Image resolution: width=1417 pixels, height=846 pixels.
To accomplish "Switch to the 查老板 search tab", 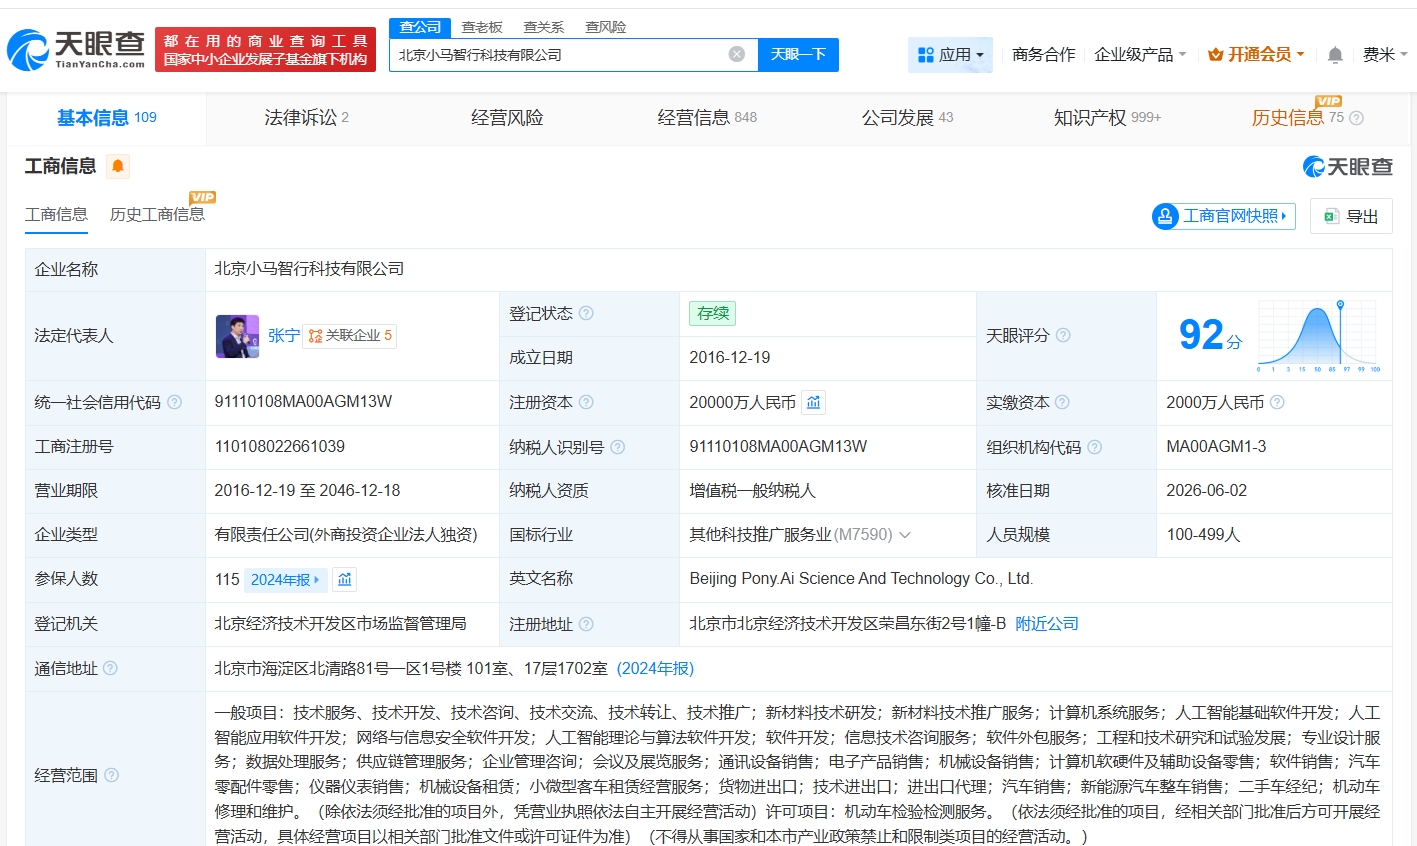I will (482, 27).
